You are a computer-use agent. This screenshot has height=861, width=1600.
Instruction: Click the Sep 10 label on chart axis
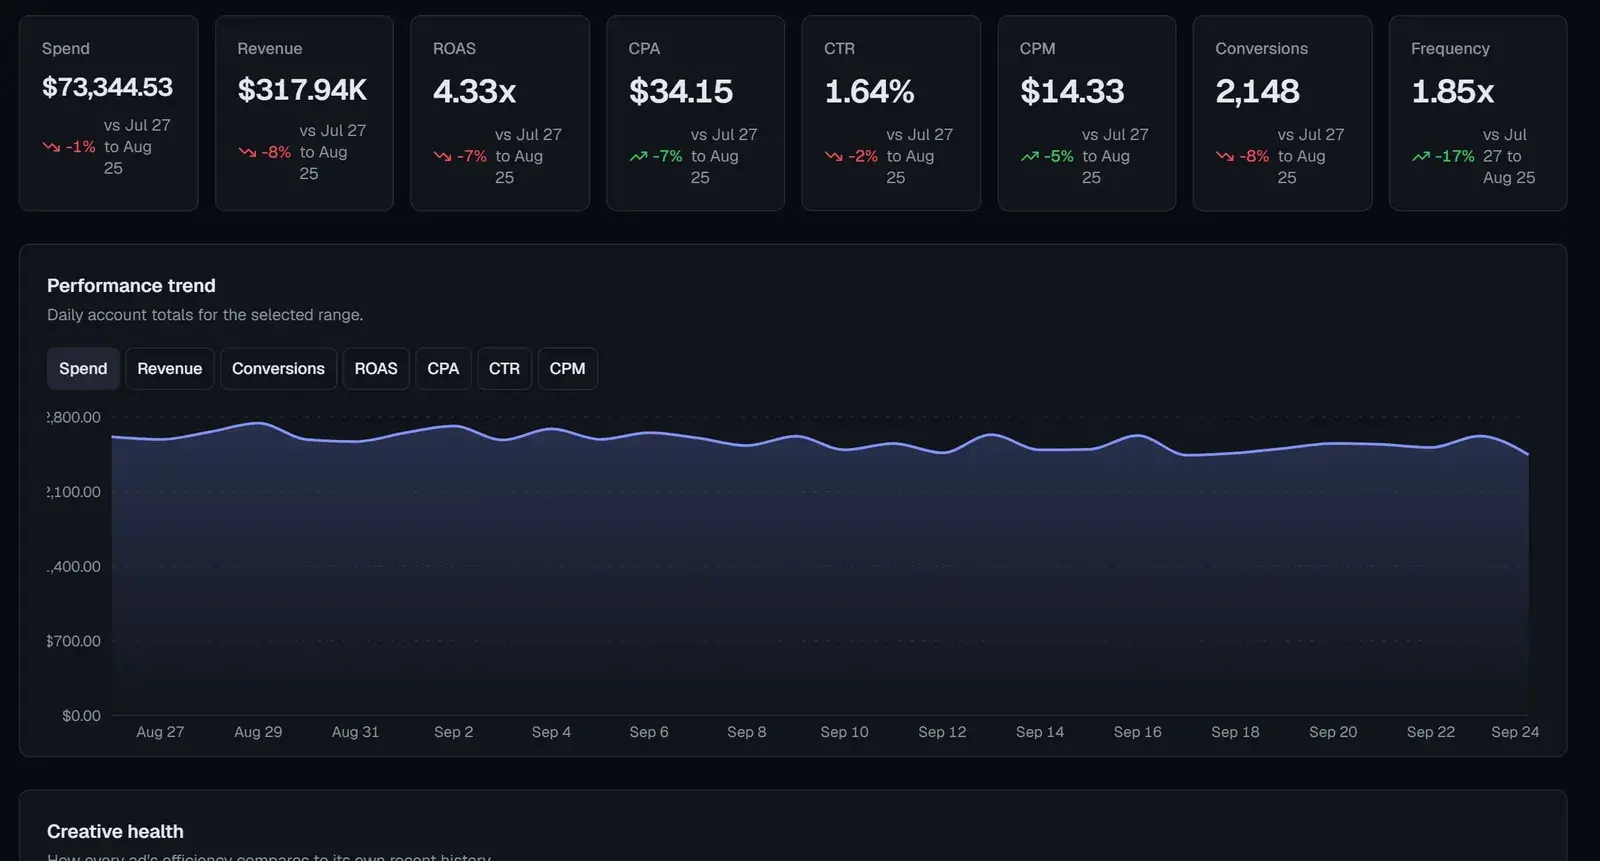click(x=844, y=732)
